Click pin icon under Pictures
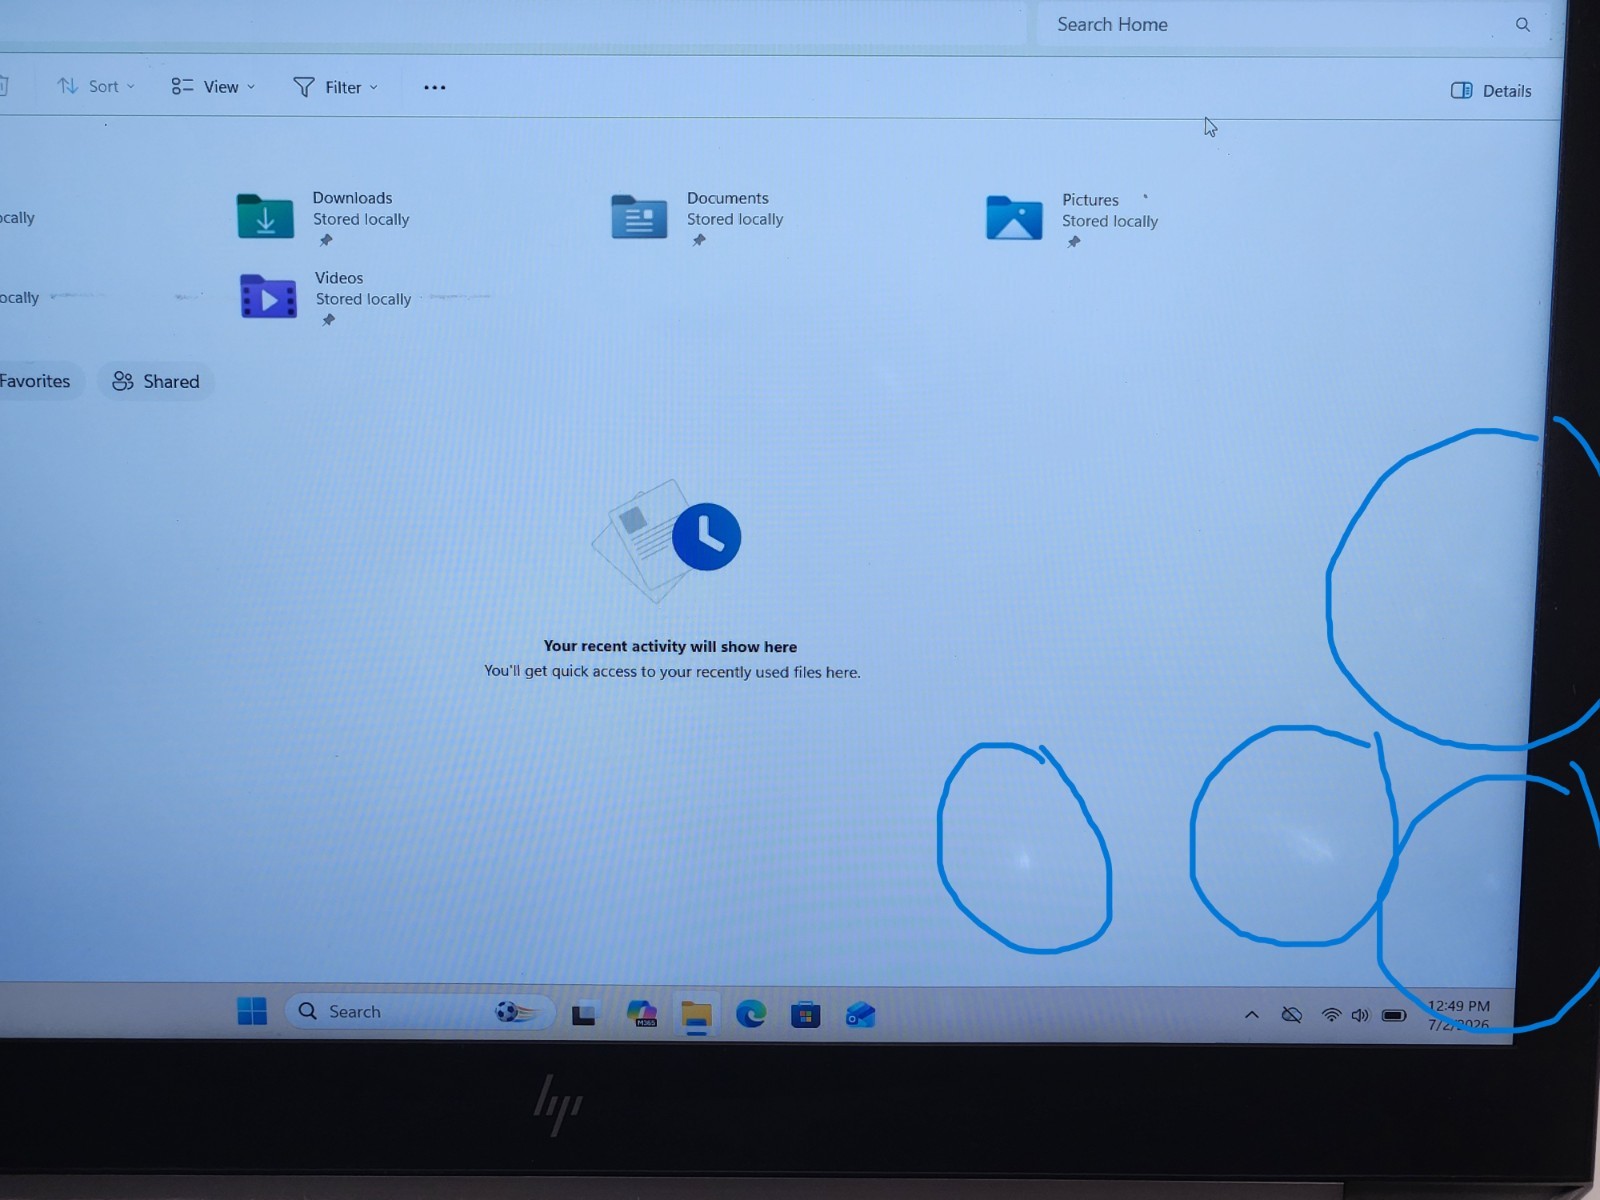The width and height of the screenshot is (1600, 1200). pyautogui.click(x=1073, y=242)
